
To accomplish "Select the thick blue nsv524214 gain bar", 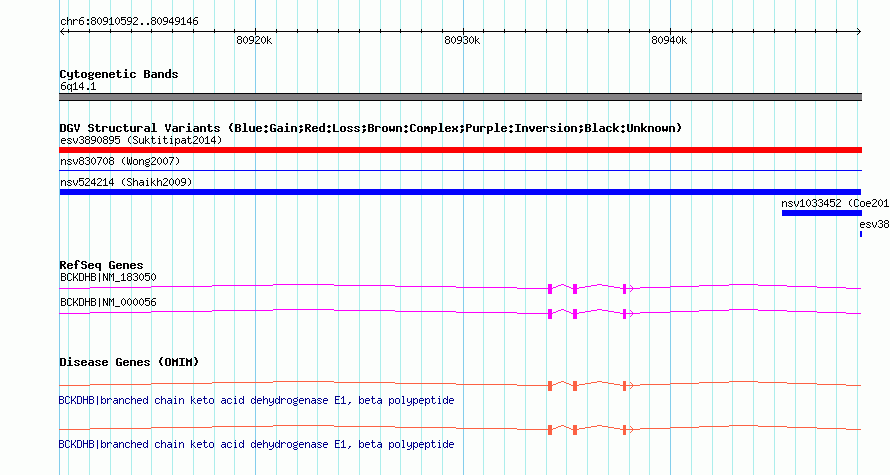I will [x=460, y=192].
